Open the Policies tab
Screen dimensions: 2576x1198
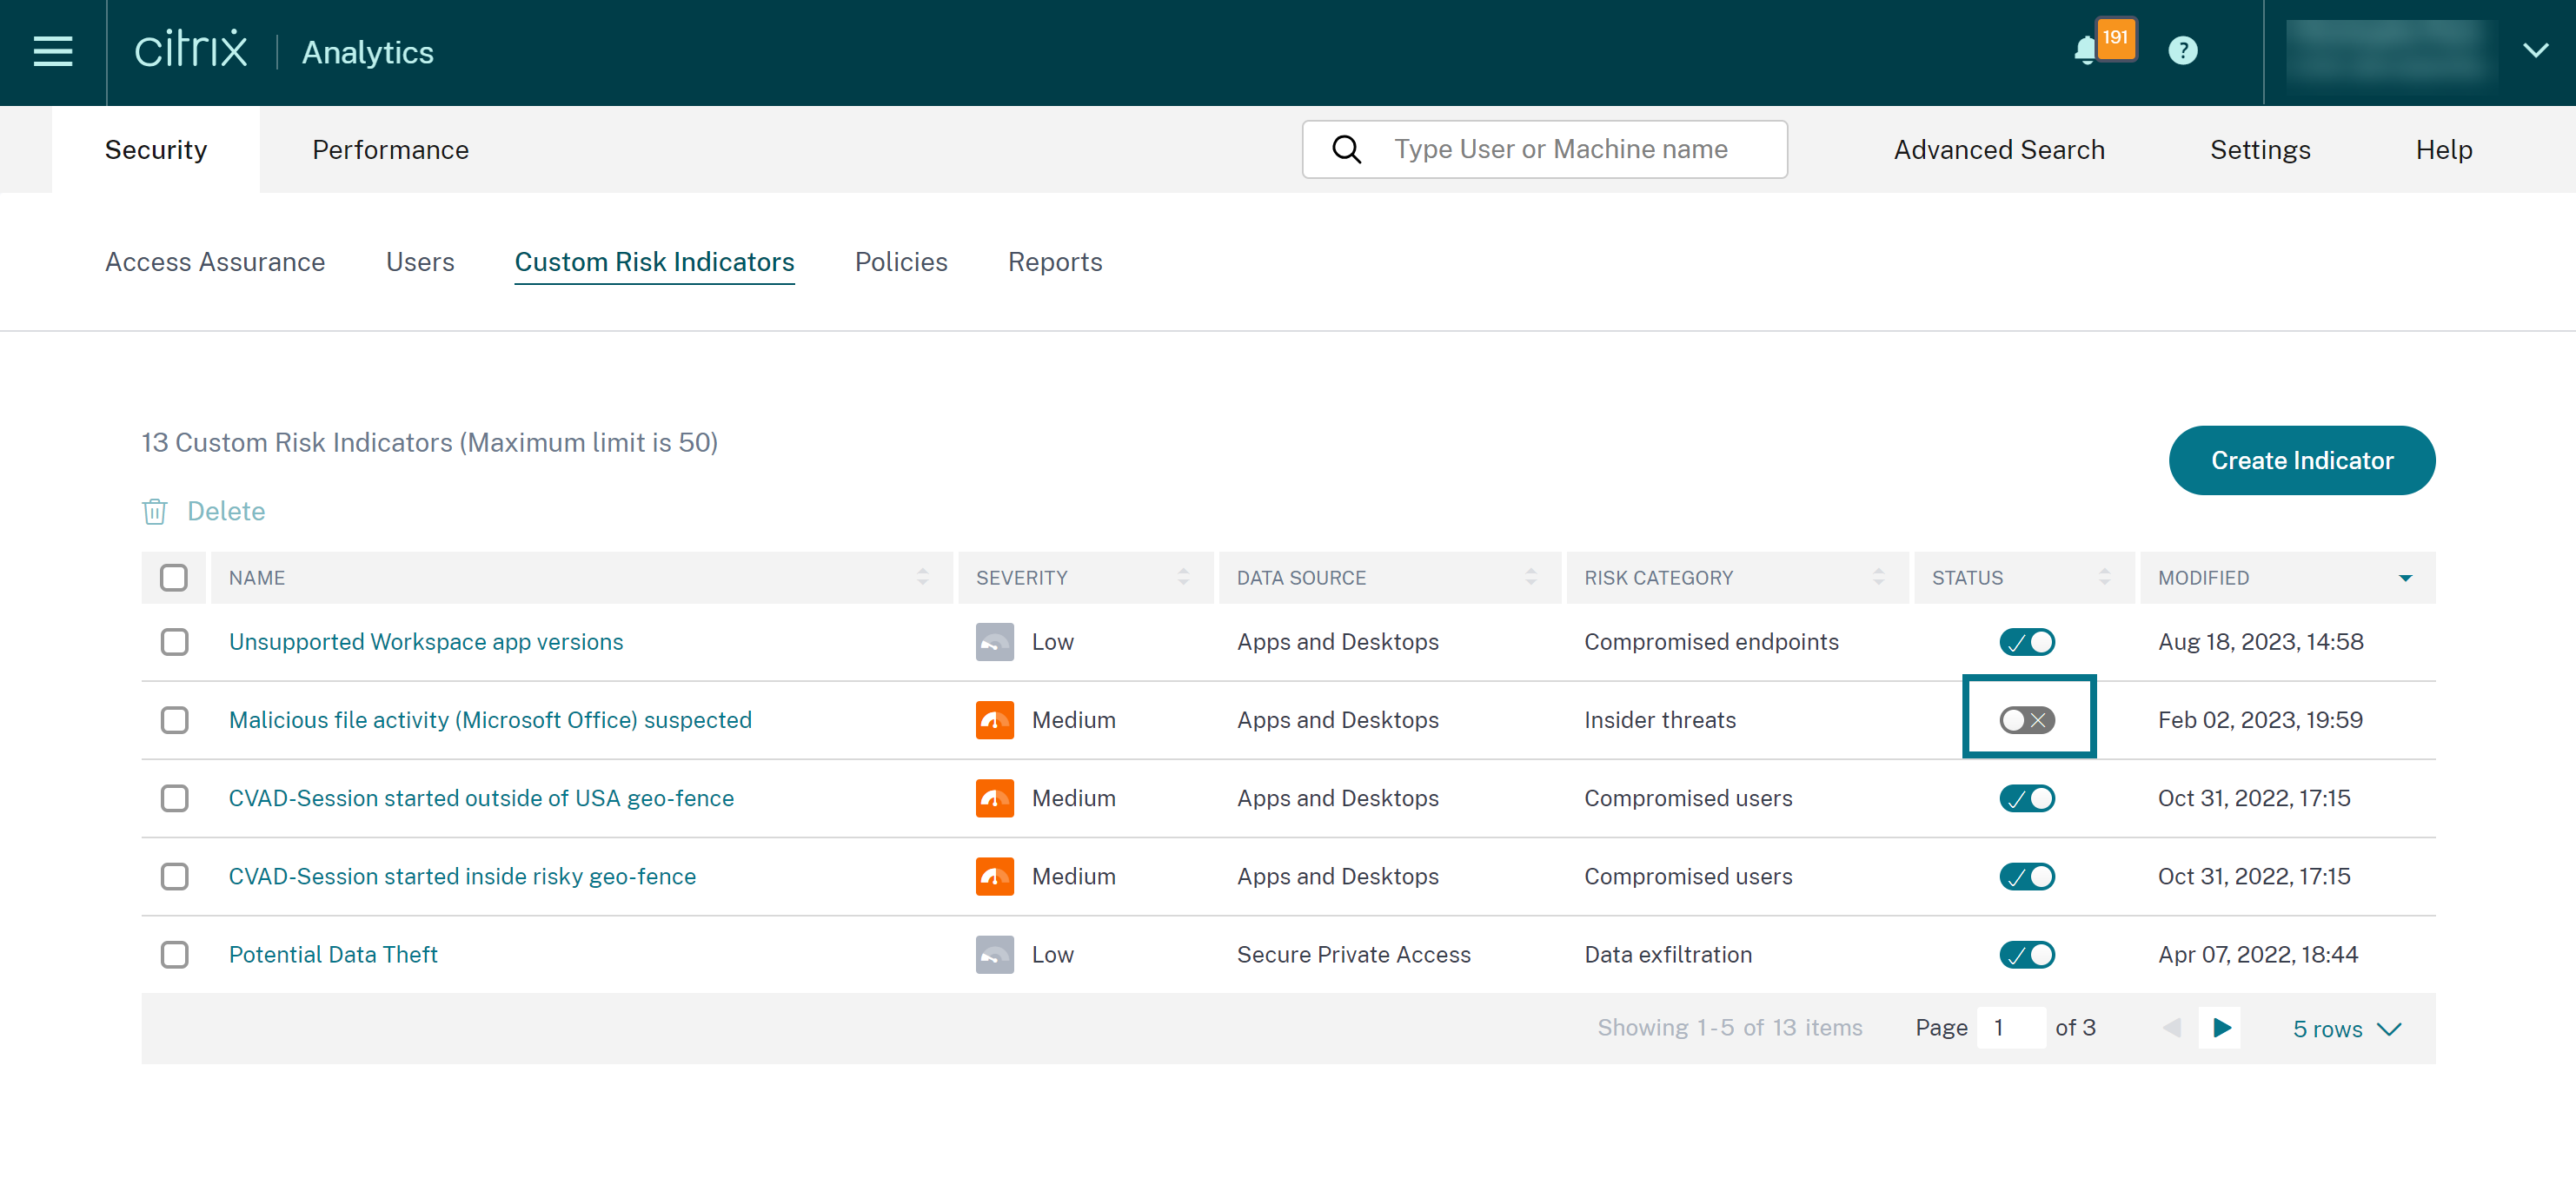900,262
